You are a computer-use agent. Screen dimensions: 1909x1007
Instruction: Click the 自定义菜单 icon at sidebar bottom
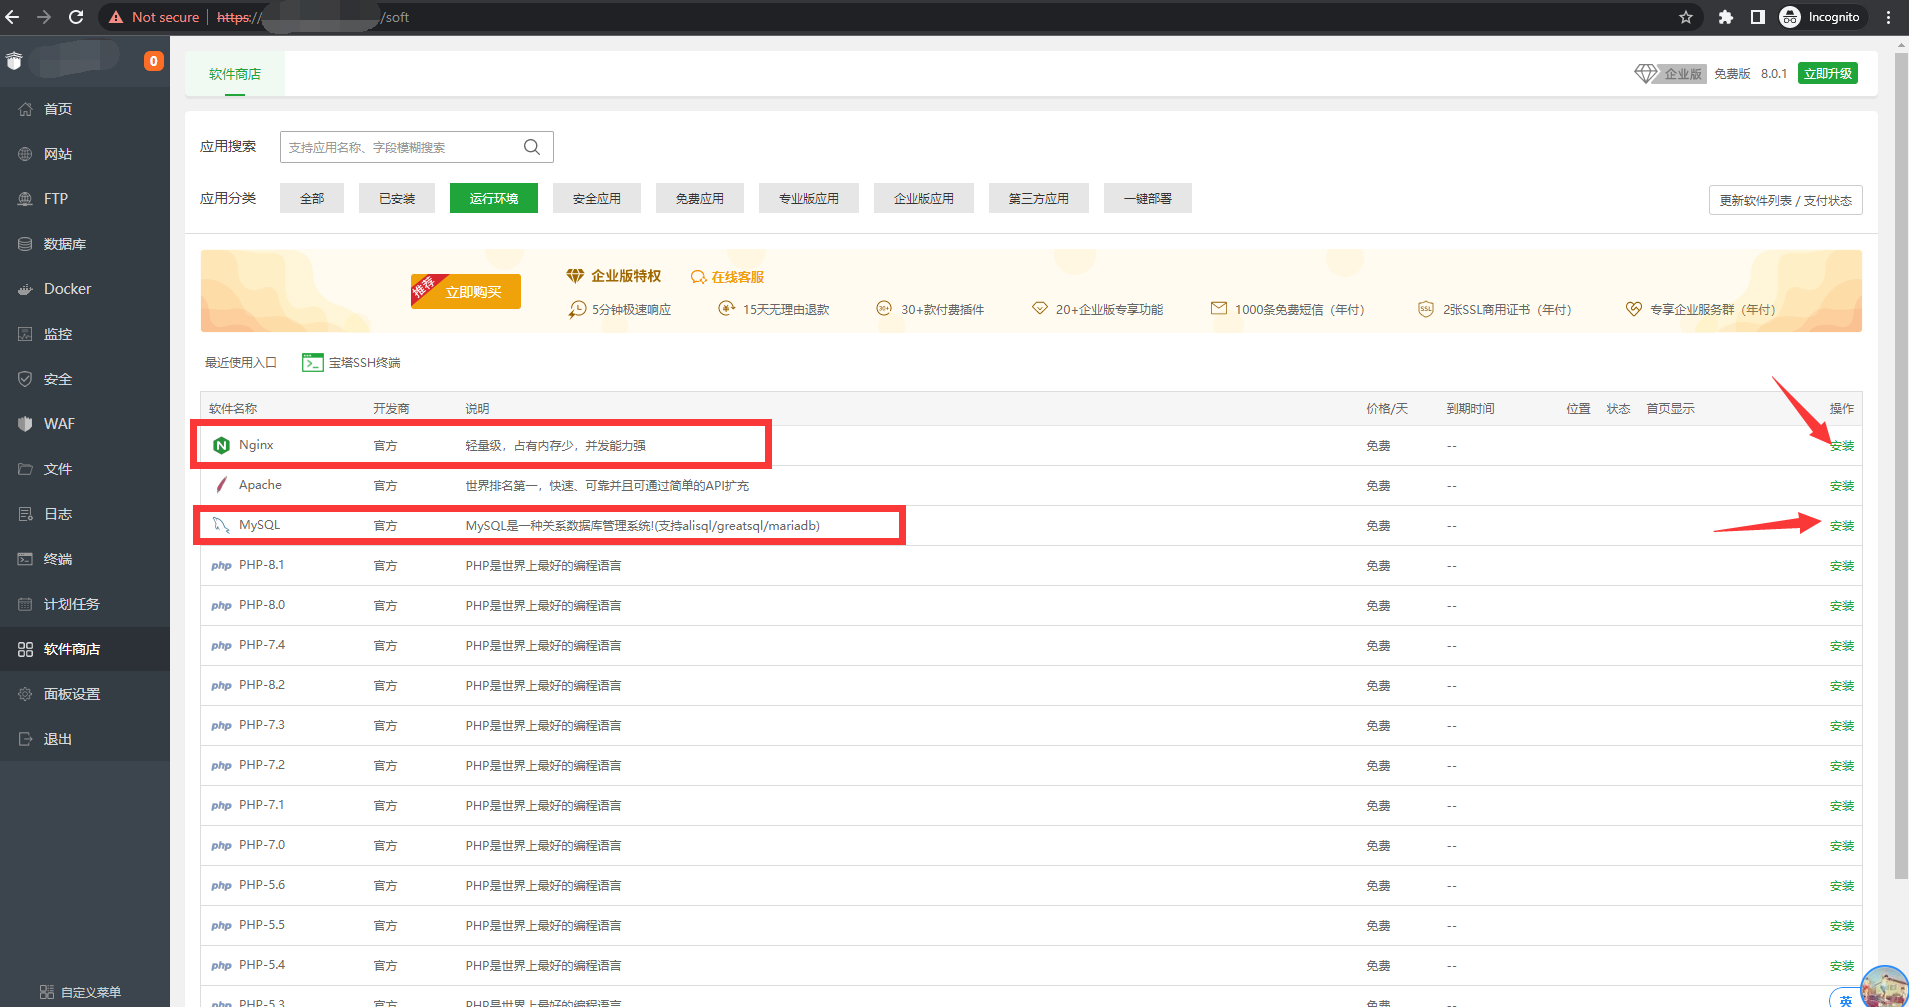tap(47, 992)
